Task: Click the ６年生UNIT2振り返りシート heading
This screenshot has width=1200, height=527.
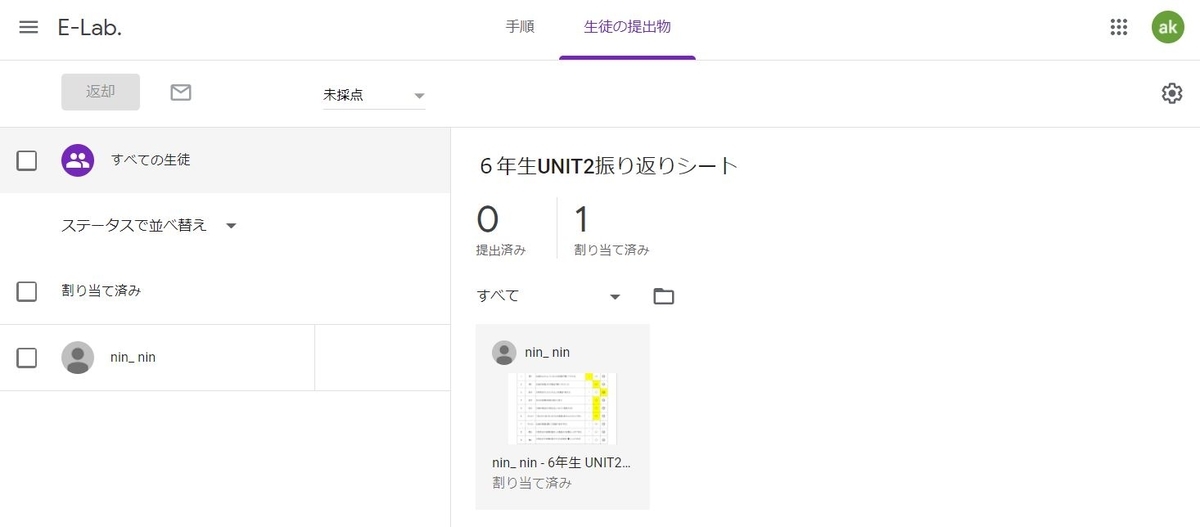Action: (608, 166)
